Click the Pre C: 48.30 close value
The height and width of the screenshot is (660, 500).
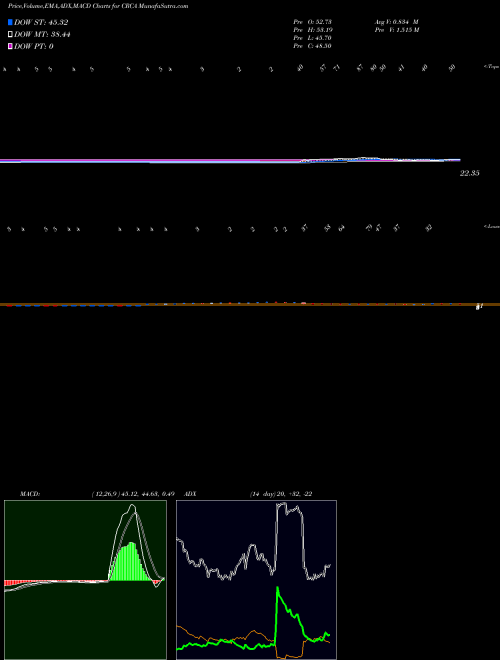pos(313,46)
